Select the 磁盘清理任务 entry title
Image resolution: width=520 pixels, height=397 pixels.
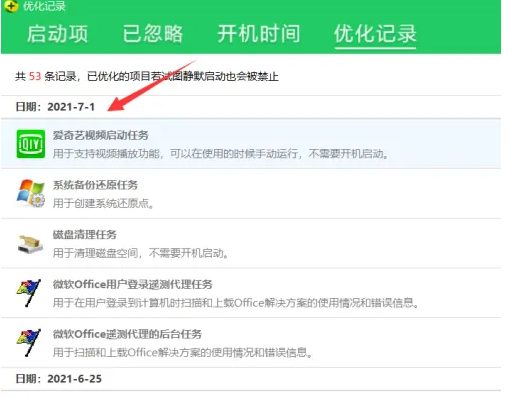85,234
